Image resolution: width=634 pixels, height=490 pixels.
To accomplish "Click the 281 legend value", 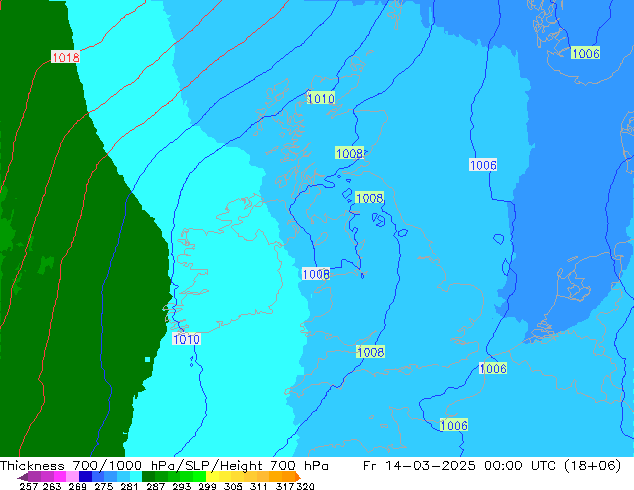I will coord(129,486).
